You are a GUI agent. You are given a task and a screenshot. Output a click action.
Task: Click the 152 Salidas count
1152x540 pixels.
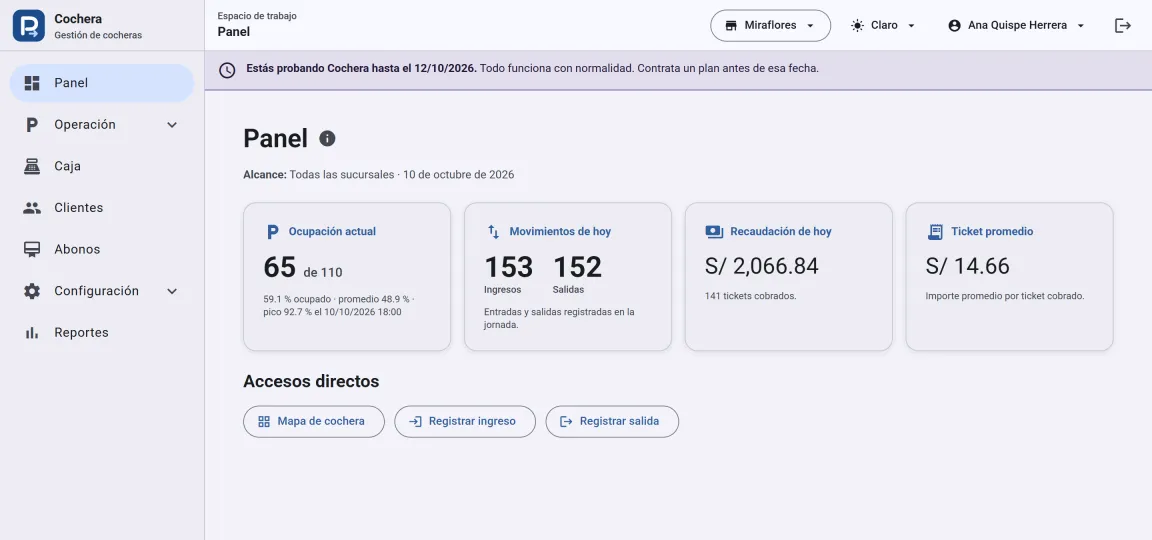point(577,267)
